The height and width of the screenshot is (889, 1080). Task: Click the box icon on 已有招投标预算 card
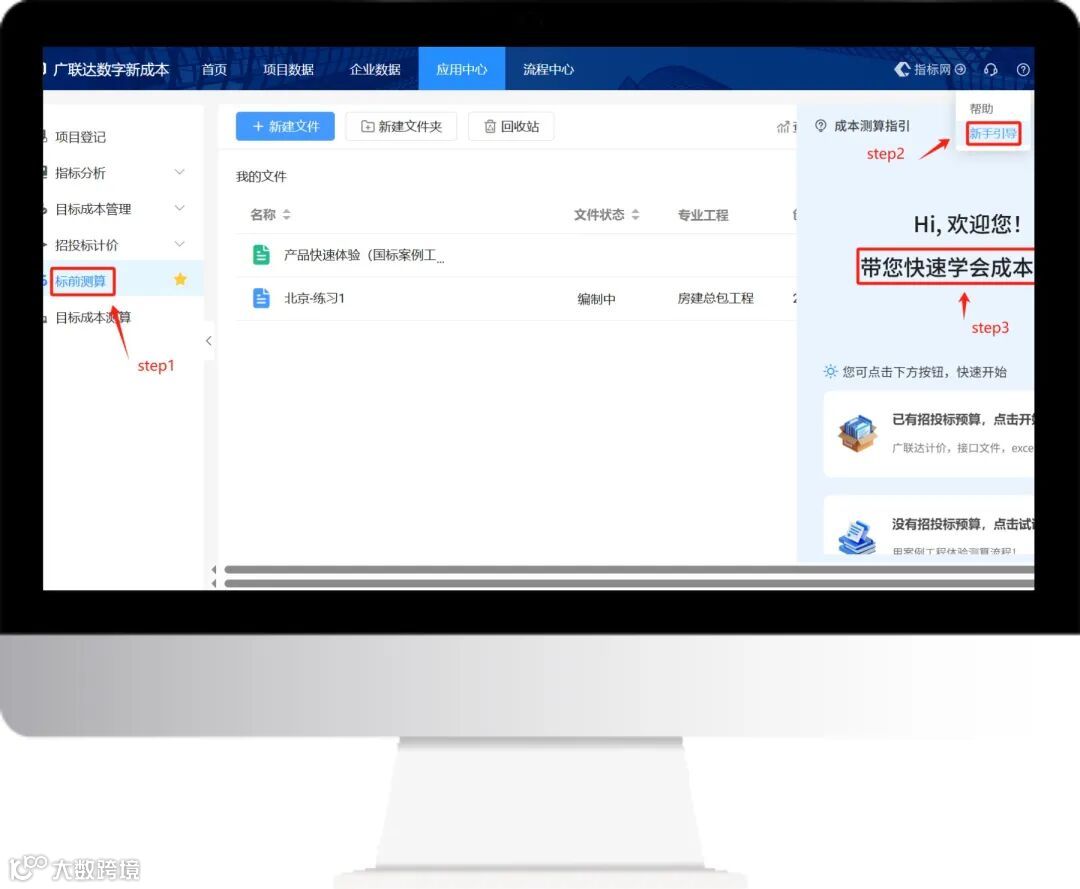click(858, 433)
